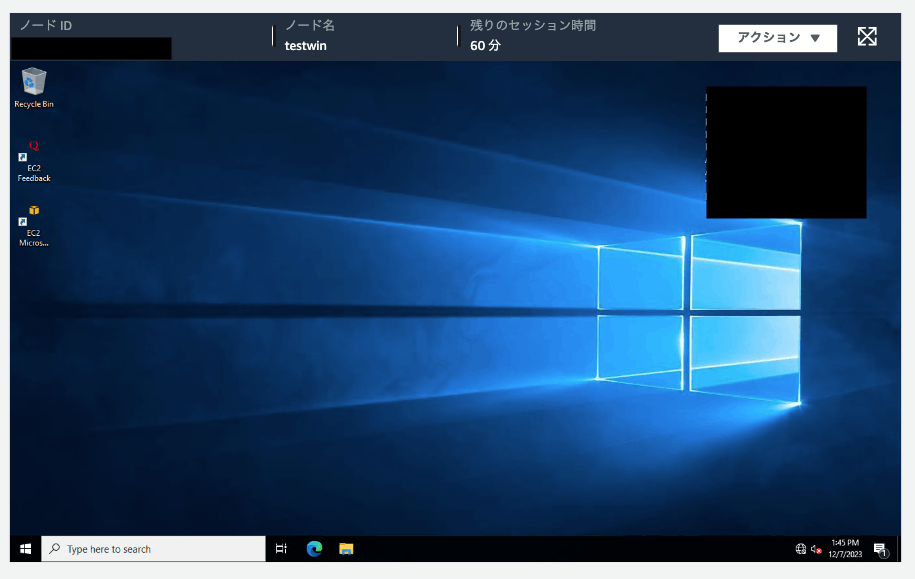
Task: Select the EC2 Micros... desktop shortcut
Action: tap(34, 226)
